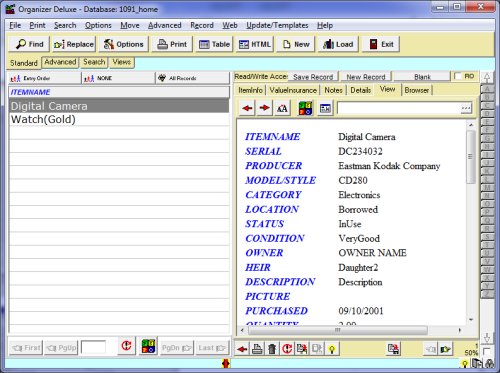
Task: Click the scroll-down arrow in View pane
Action: (471, 320)
